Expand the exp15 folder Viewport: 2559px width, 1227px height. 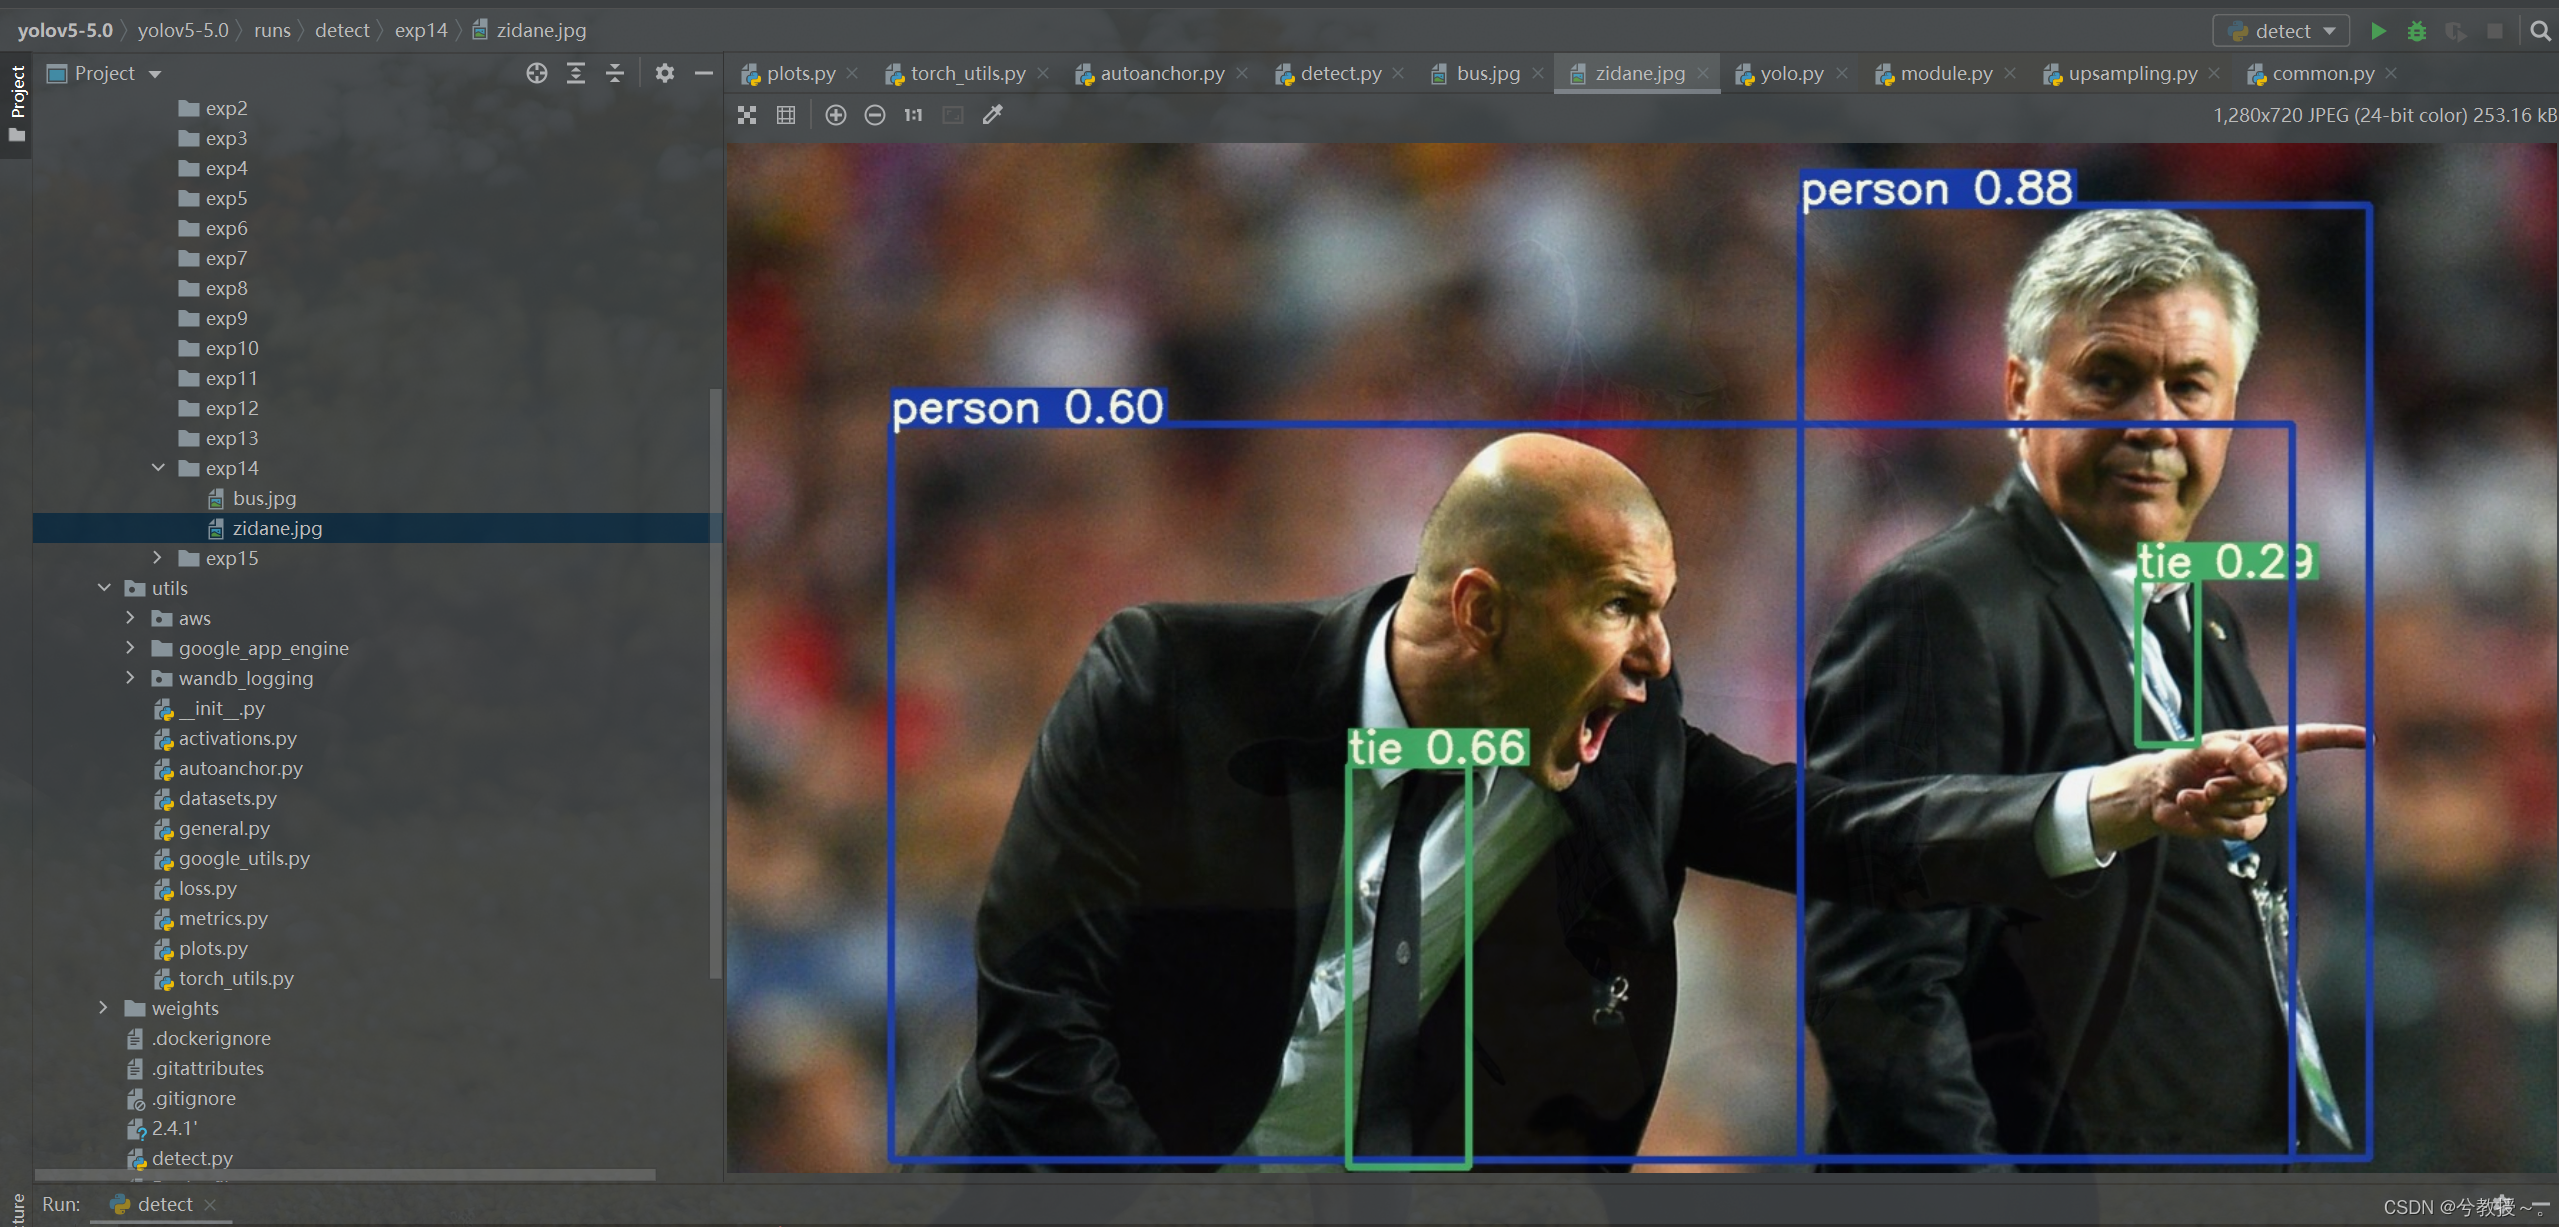[x=158, y=558]
